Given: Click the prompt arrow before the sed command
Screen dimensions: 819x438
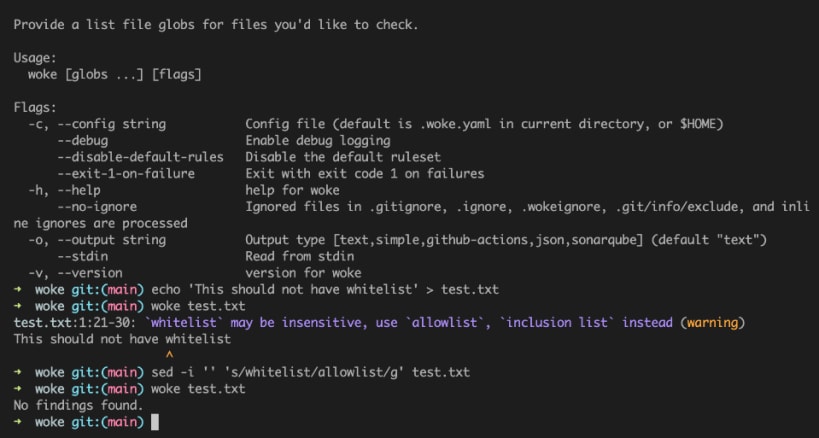Looking at the screenshot, I should [18, 372].
